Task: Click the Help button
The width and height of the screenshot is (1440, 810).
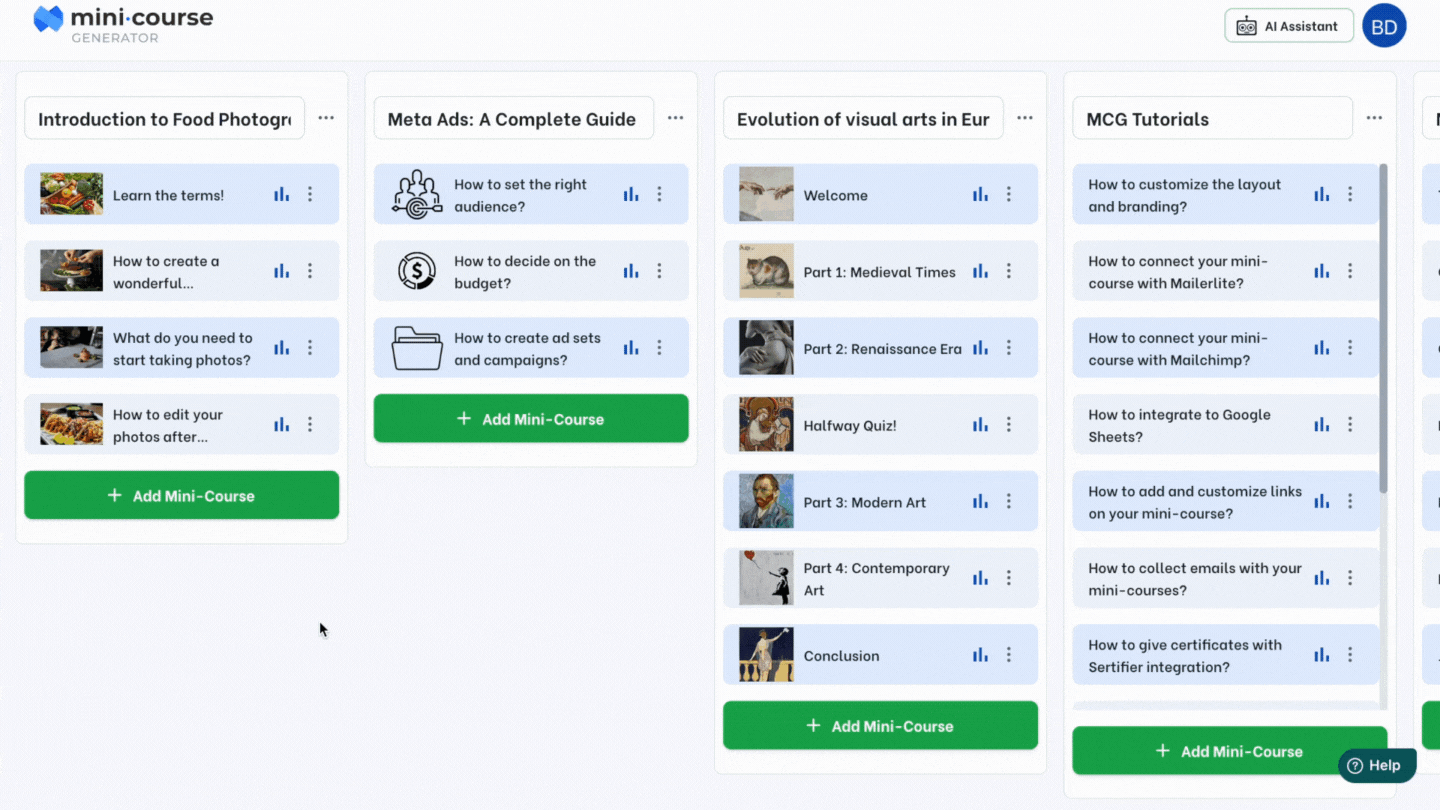Action: coord(1374,765)
